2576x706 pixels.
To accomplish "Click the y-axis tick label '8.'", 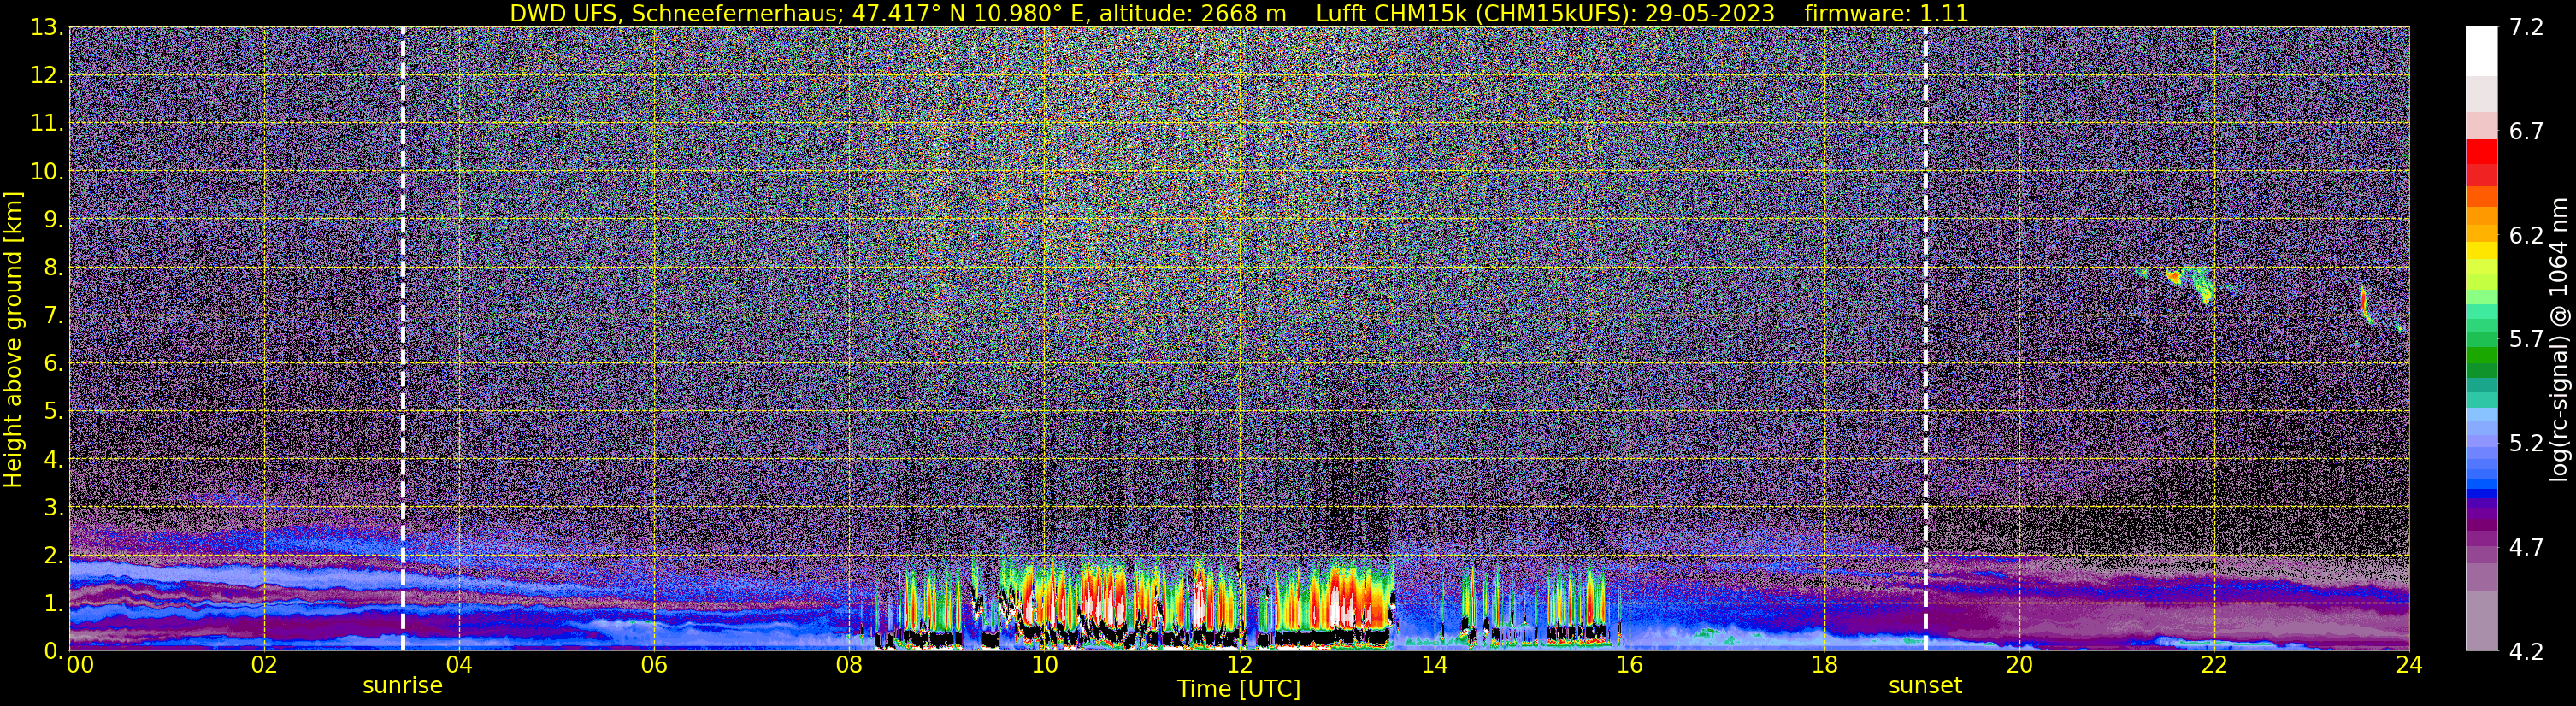I will tap(52, 267).
